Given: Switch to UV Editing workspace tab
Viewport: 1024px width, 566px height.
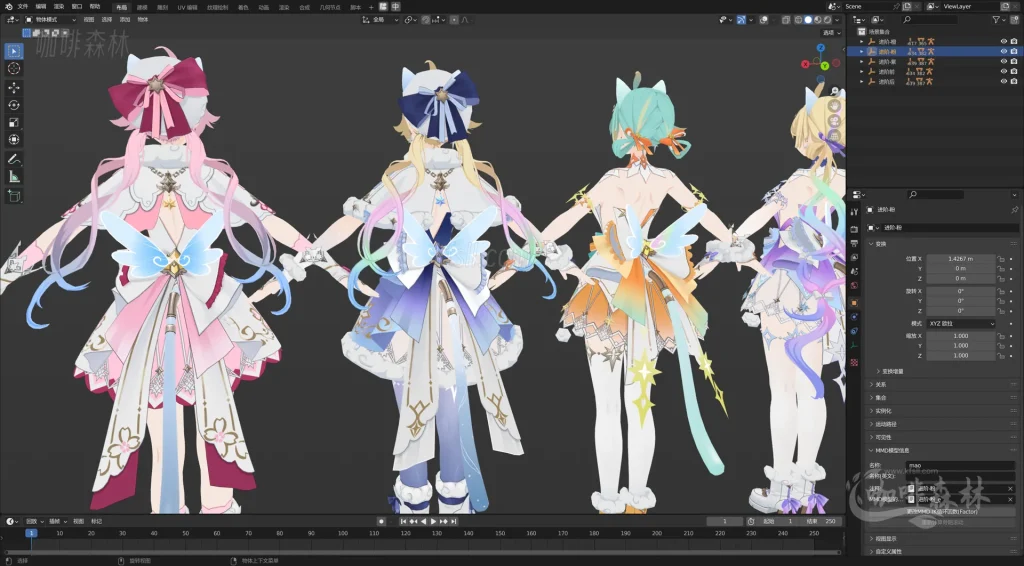Looking at the screenshot, I should (x=187, y=7).
